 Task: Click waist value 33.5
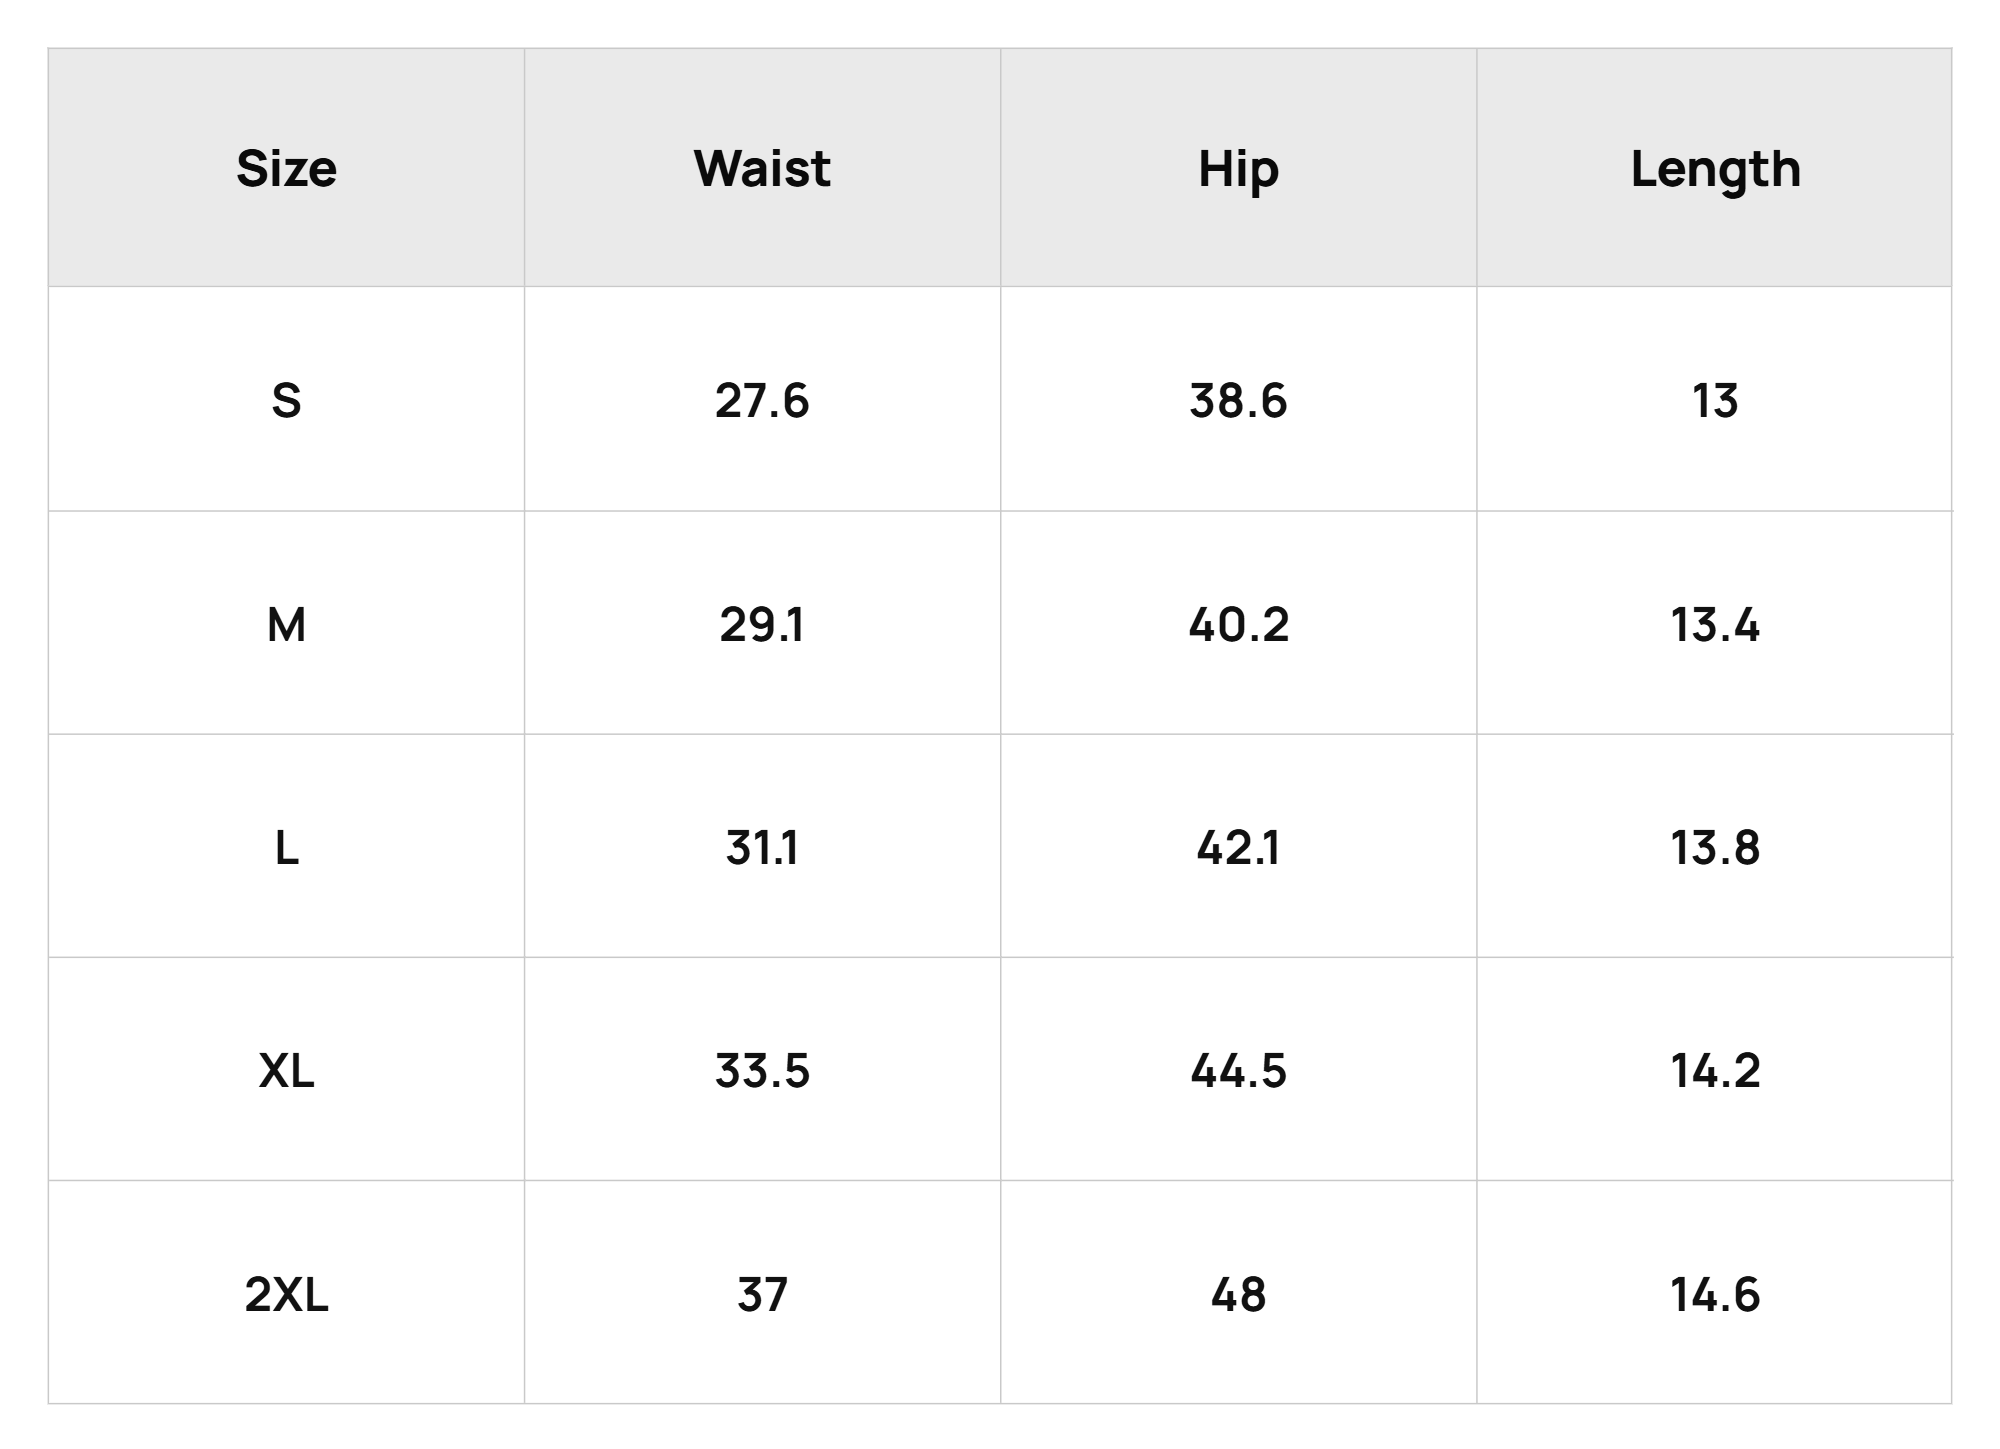point(762,1070)
